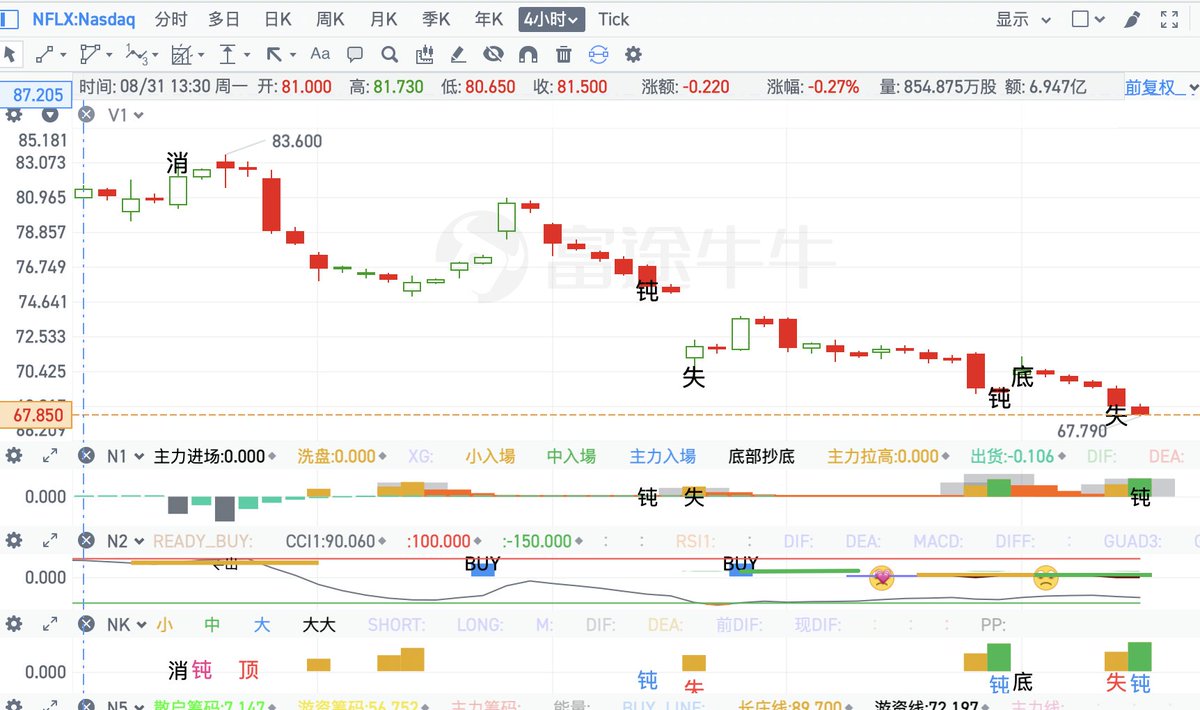Maximize the N1 indicator panel
The height and width of the screenshot is (710, 1200).
click(50, 456)
